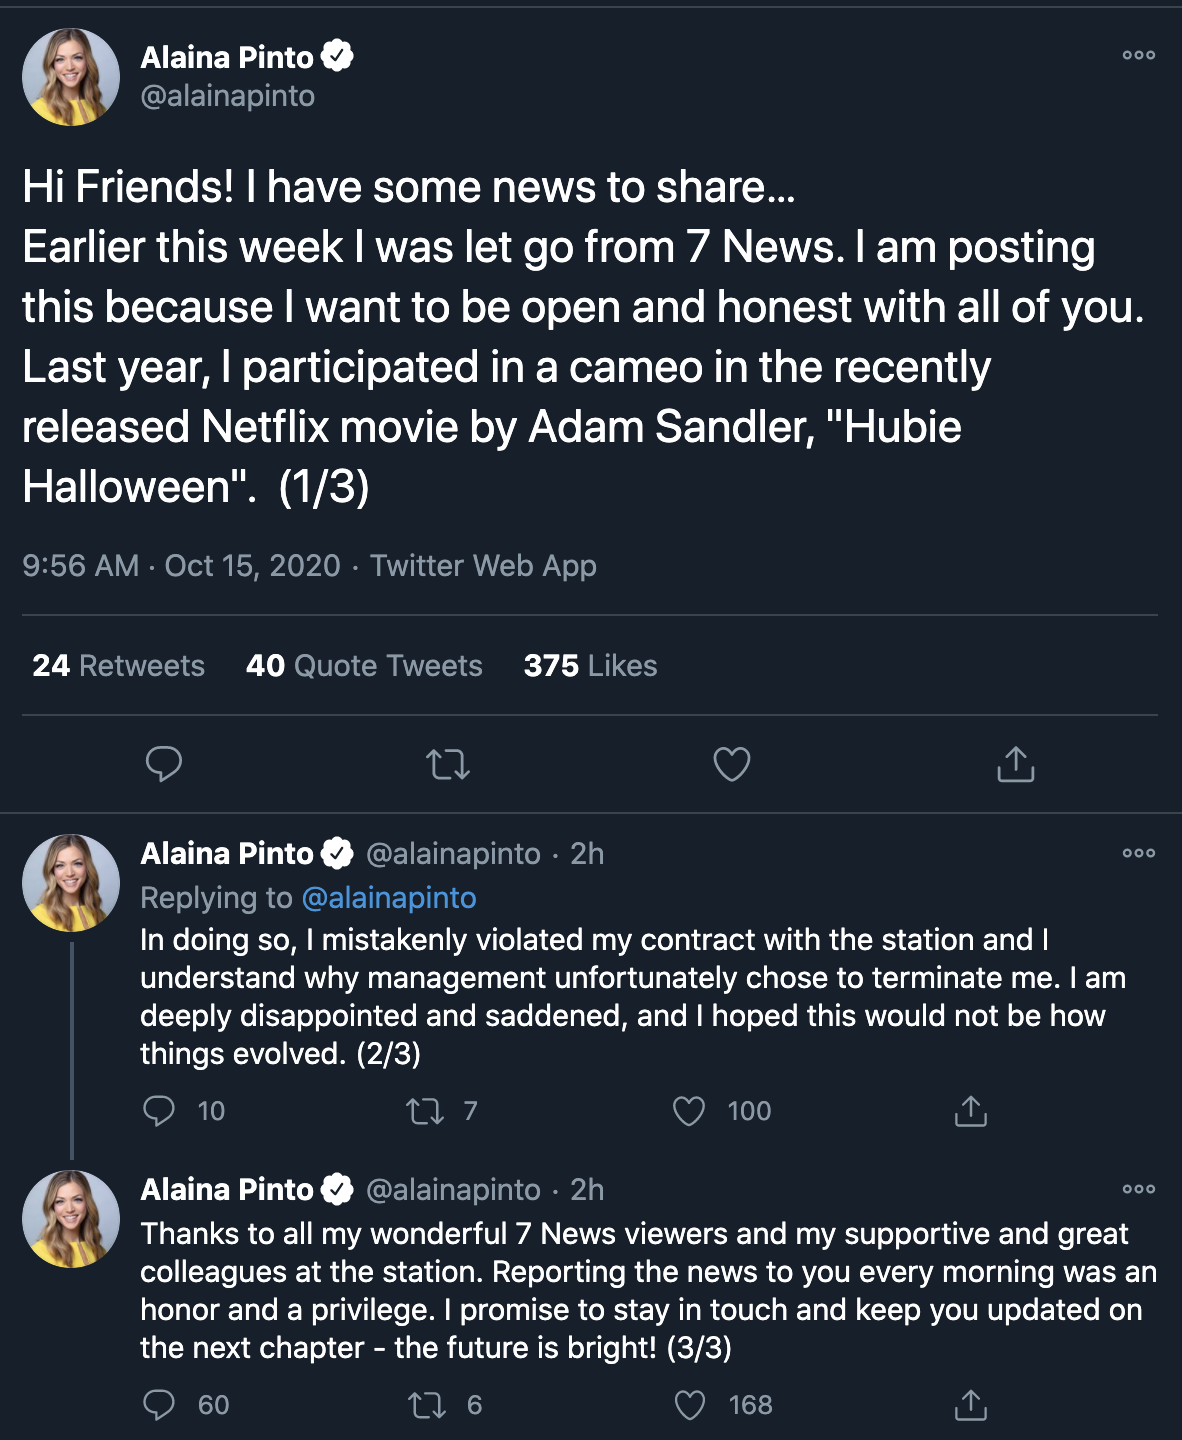Like the main tweet about 7 News

tap(731, 765)
